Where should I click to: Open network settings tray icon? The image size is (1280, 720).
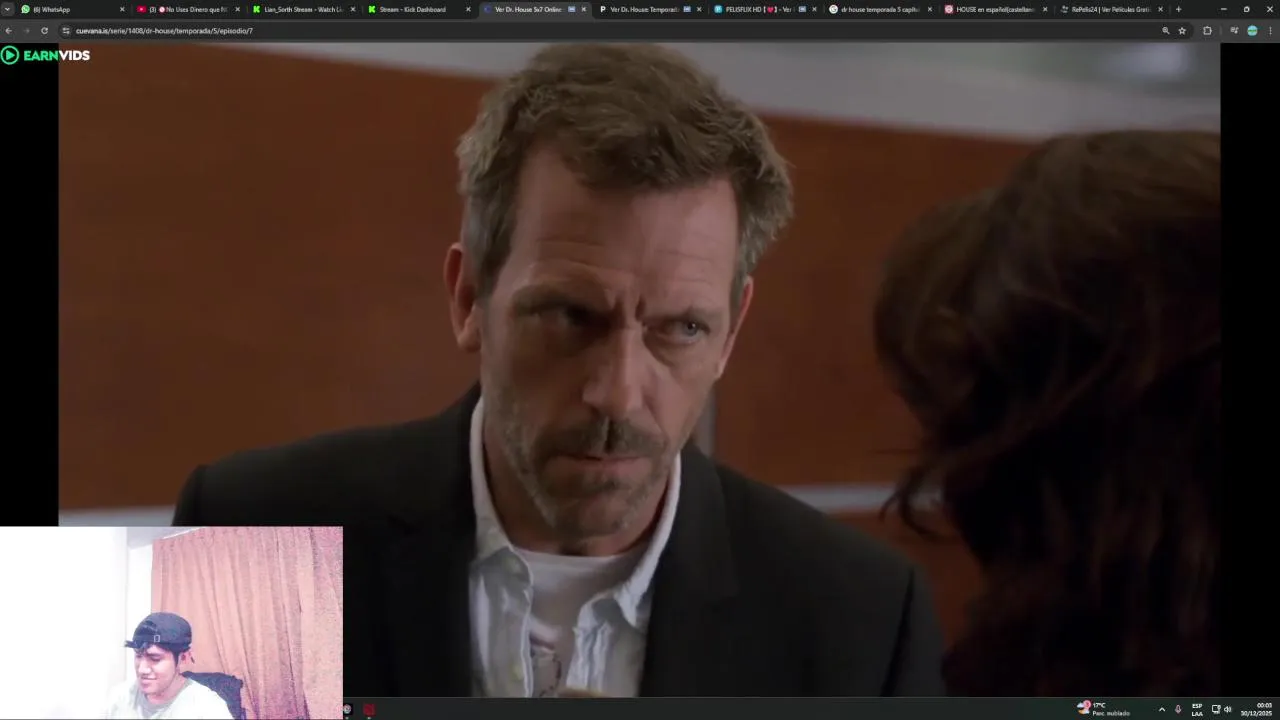[1216, 709]
